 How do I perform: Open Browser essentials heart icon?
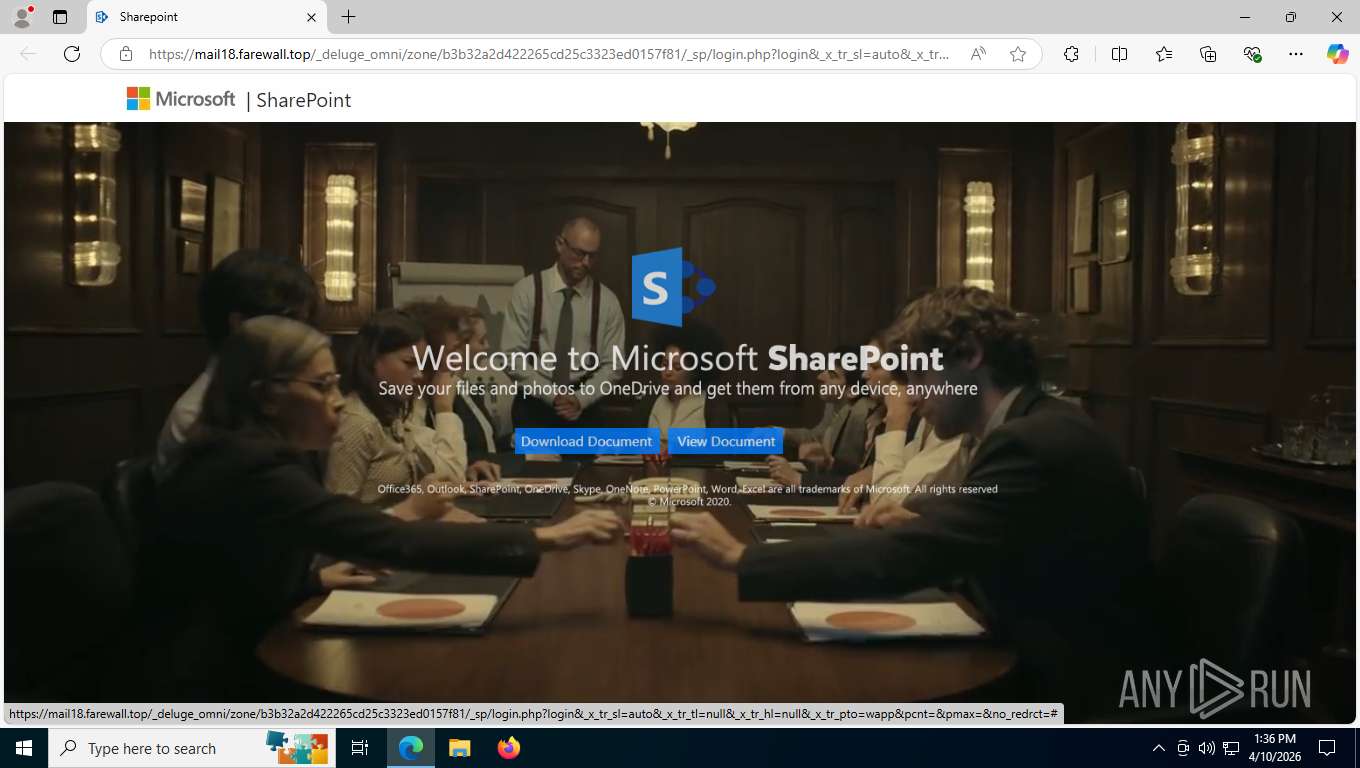tap(1252, 54)
